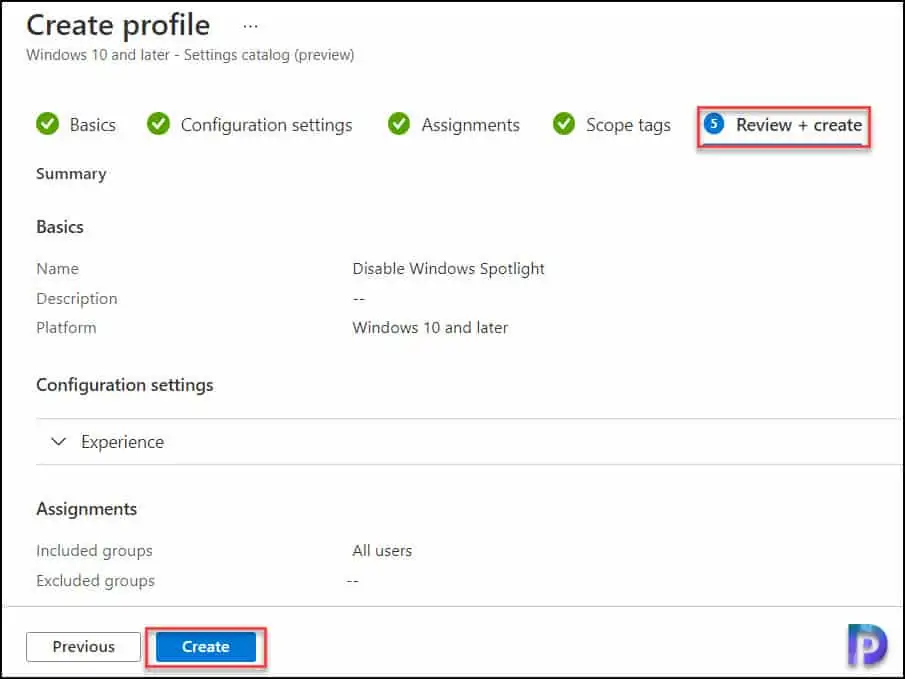Go back with the Previous button
The height and width of the screenshot is (679, 905).
coord(83,647)
